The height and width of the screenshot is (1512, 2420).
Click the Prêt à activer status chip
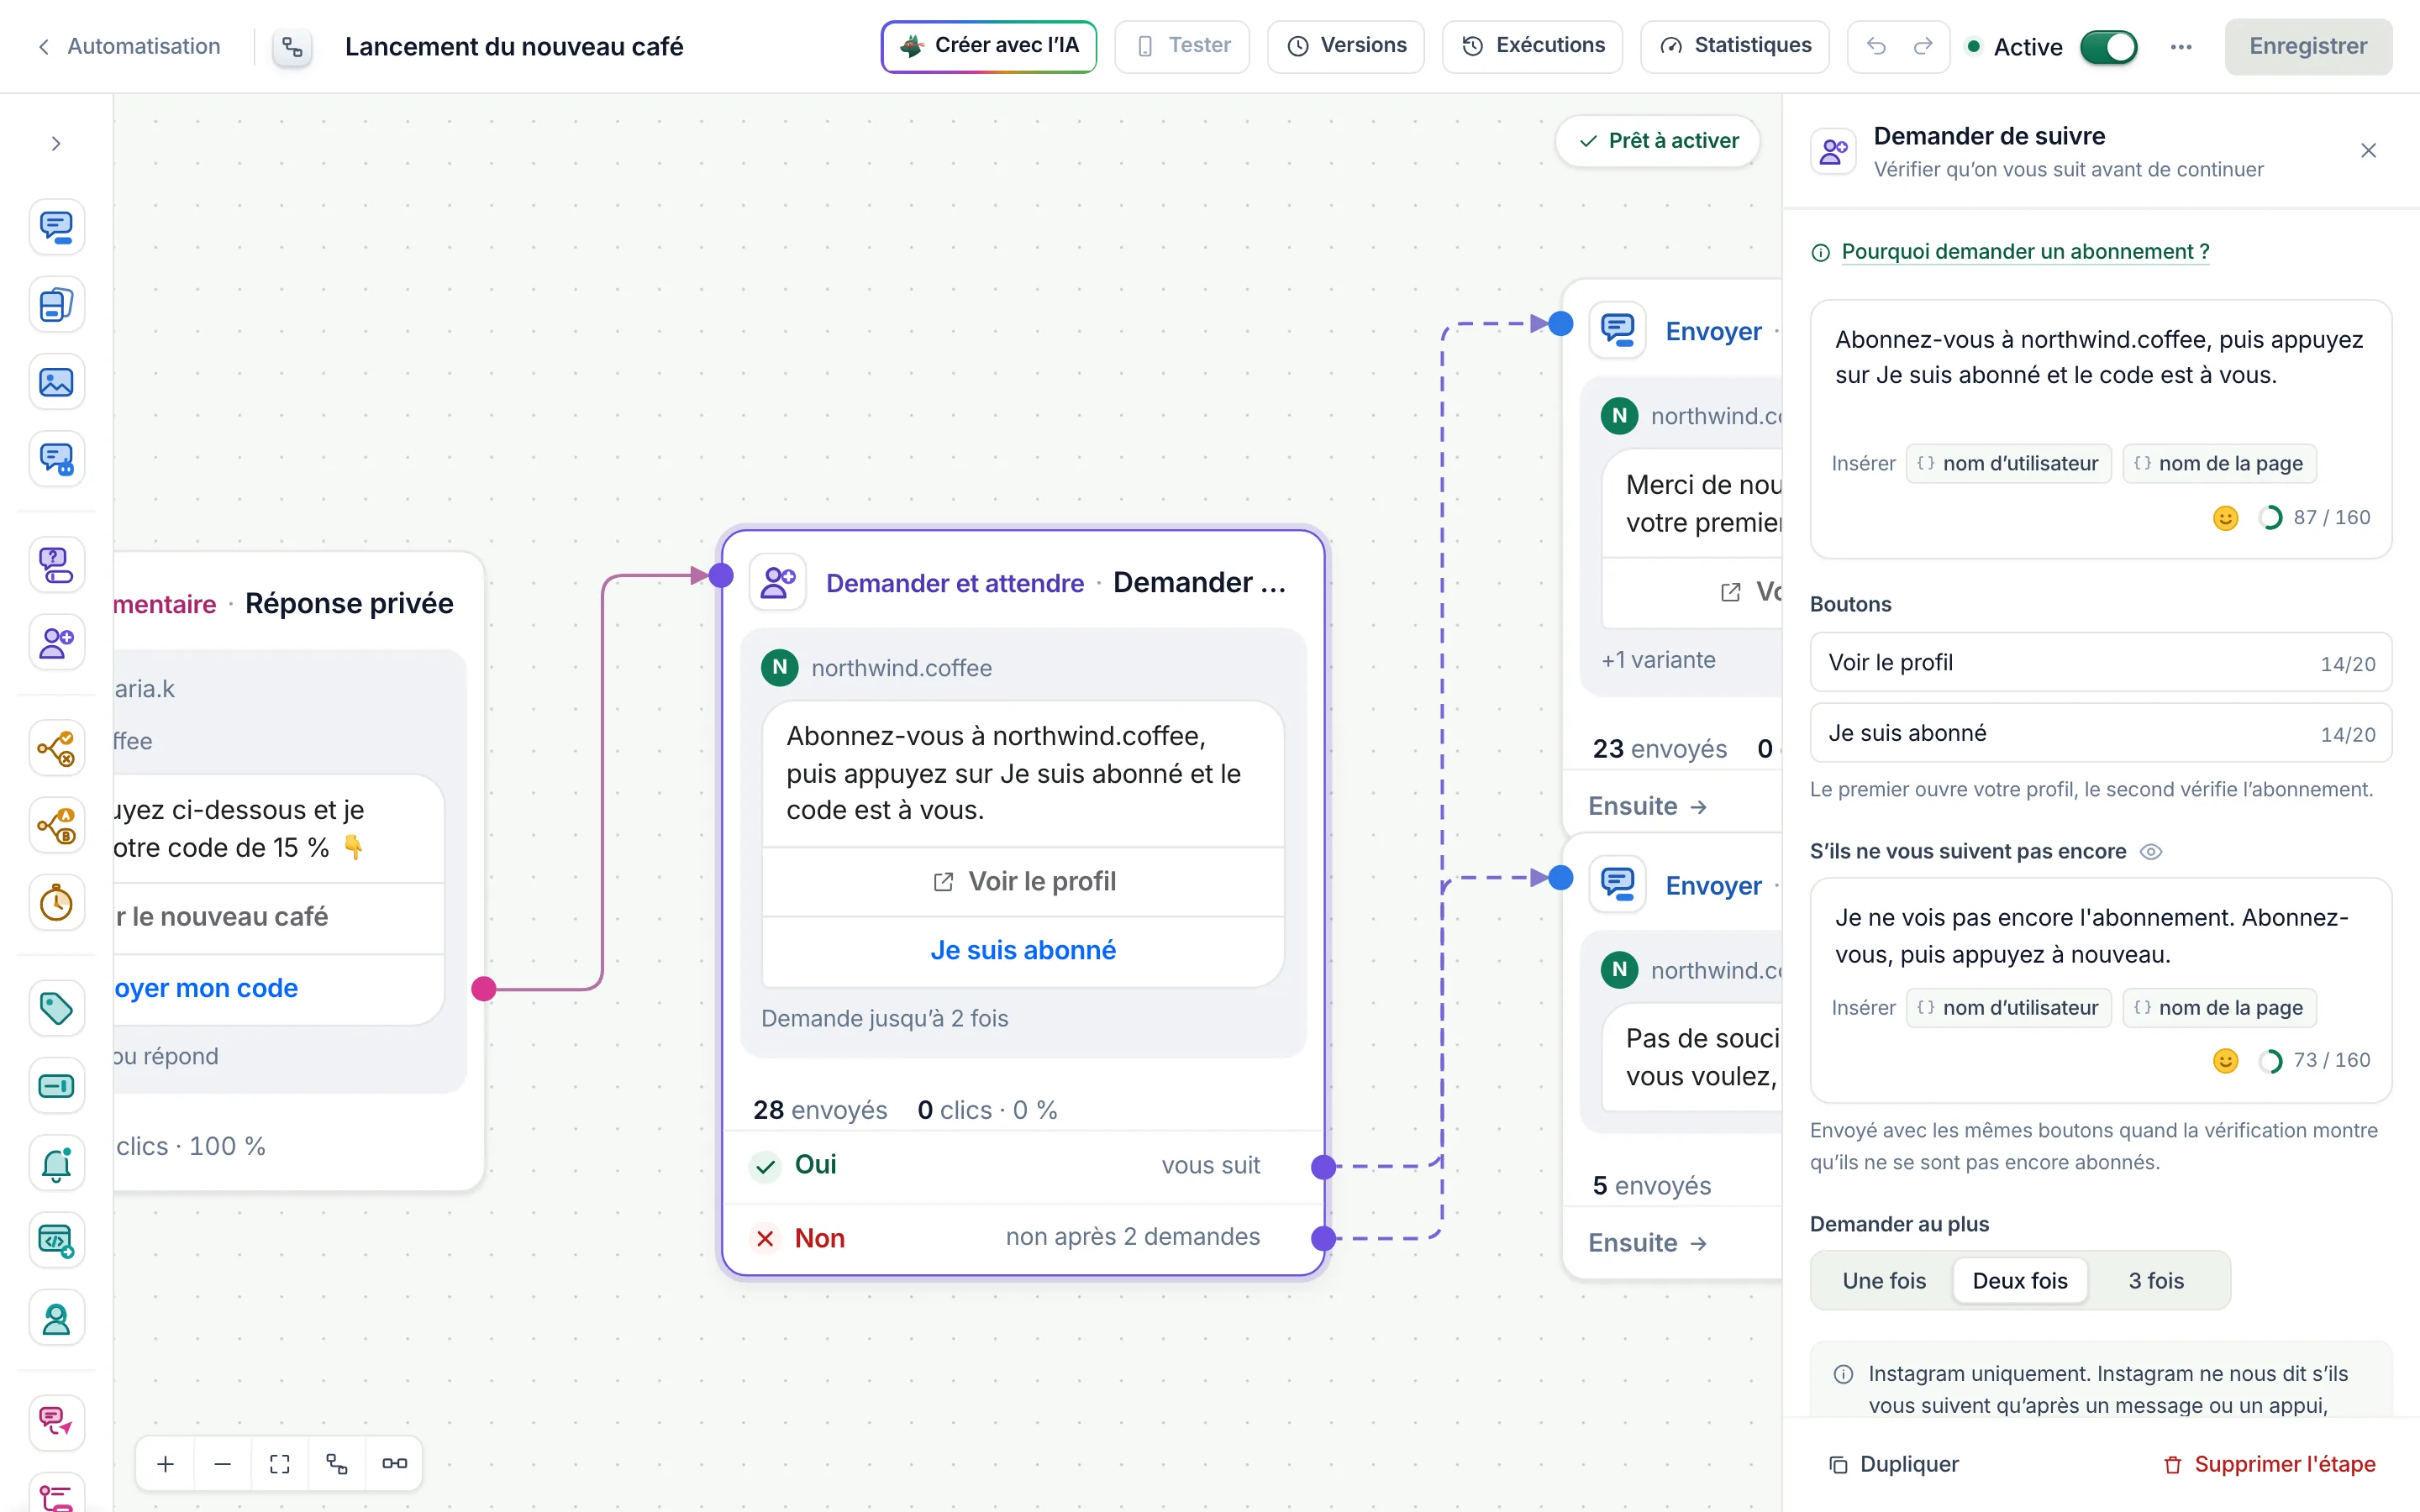[x=1658, y=141]
